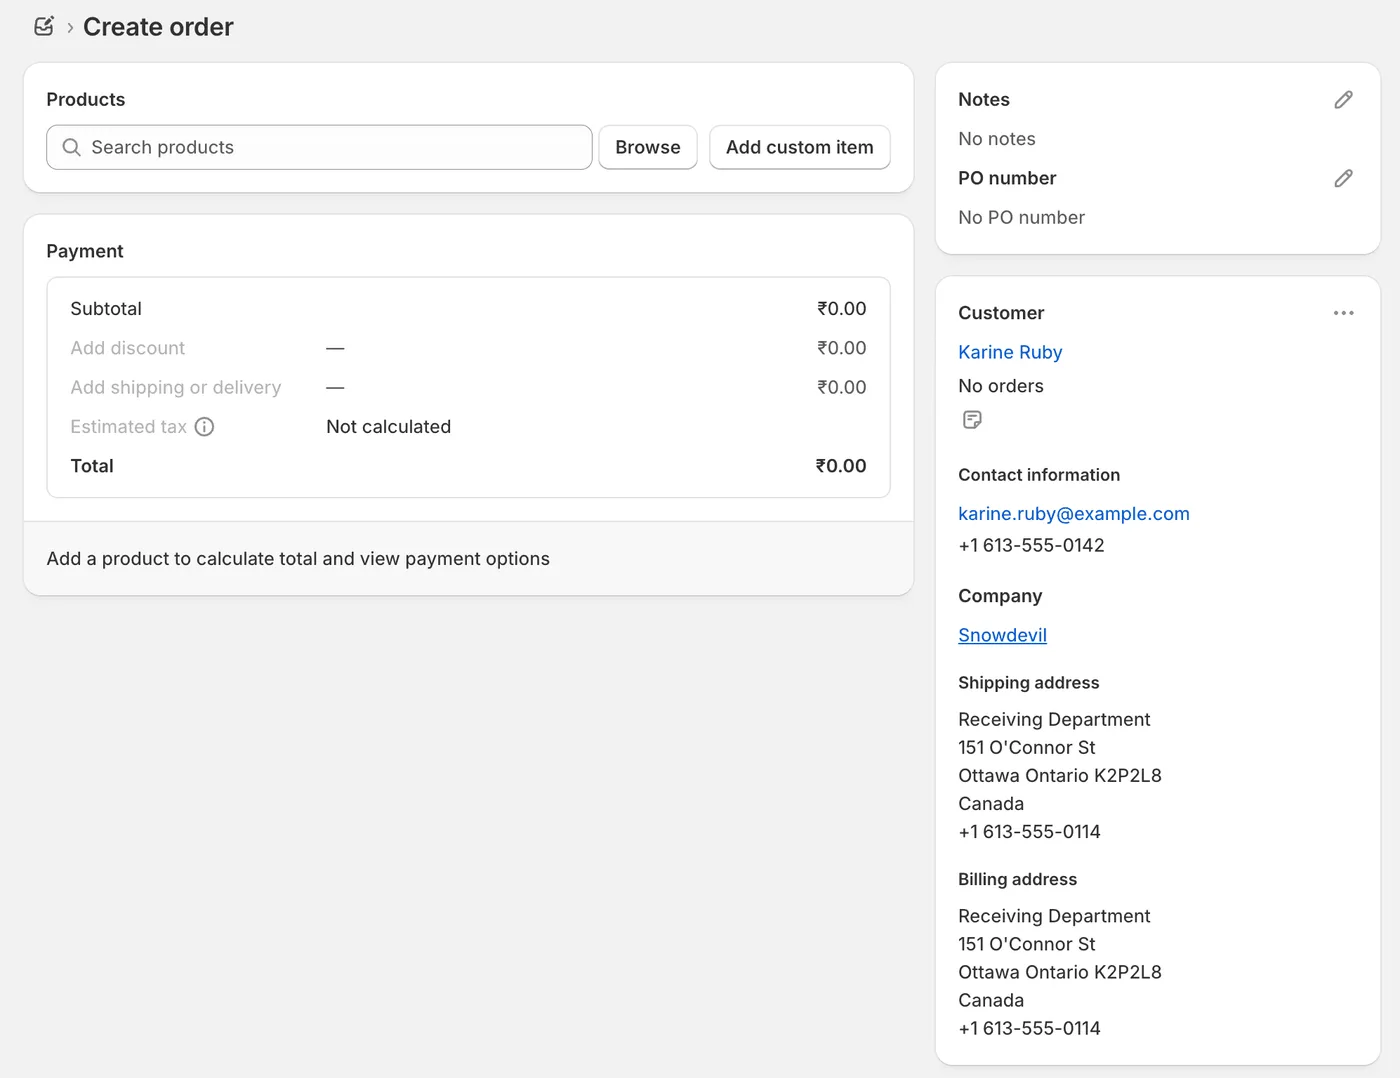Viewport: 1400px width, 1078px height.
Task: Open the Karine Ruby customer link
Action: (x=1010, y=352)
